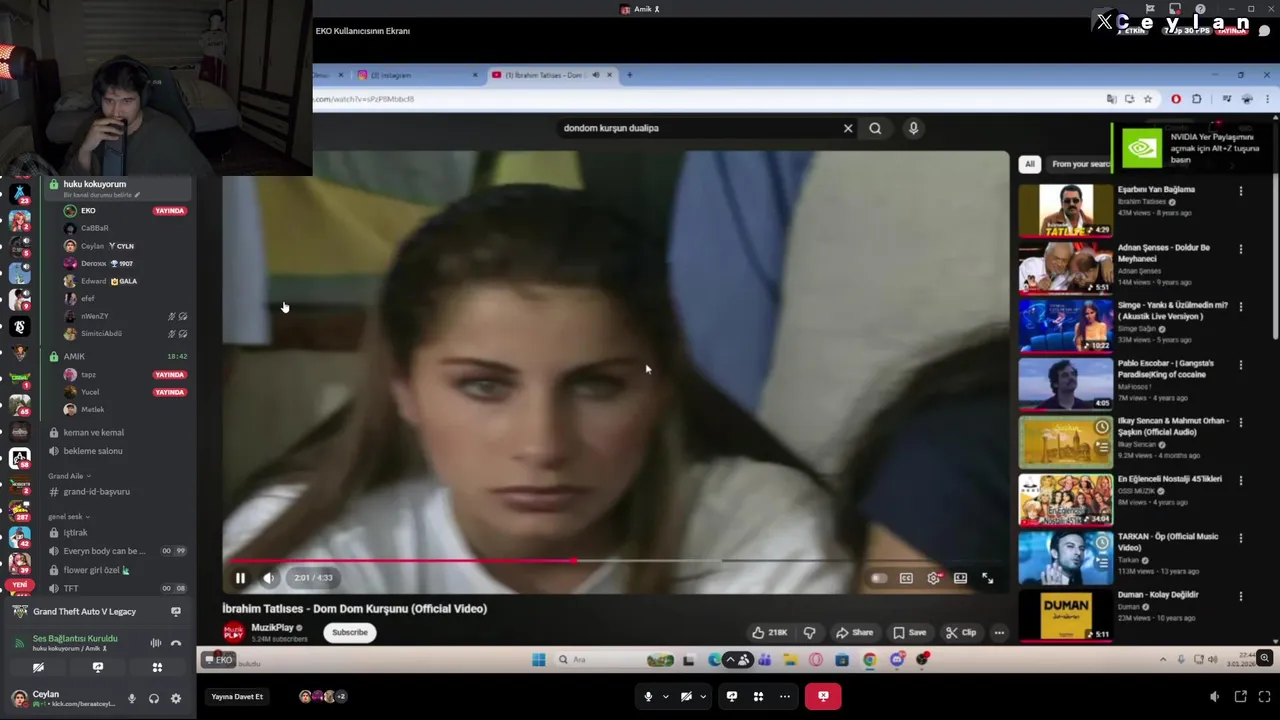Open more actions next to Clip
This screenshot has width=1280, height=720.
pyautogui.click(x=999, y=632)
